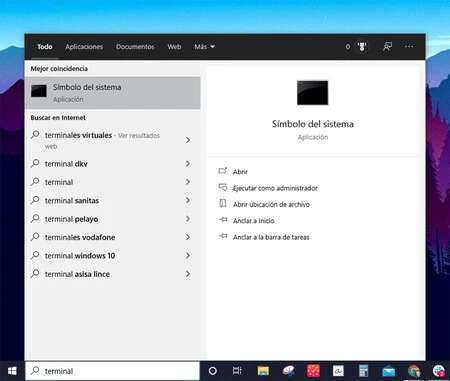Choose Anclar a Inicio
The height and width of the screenshot is (381, 450).
[253, 221]
